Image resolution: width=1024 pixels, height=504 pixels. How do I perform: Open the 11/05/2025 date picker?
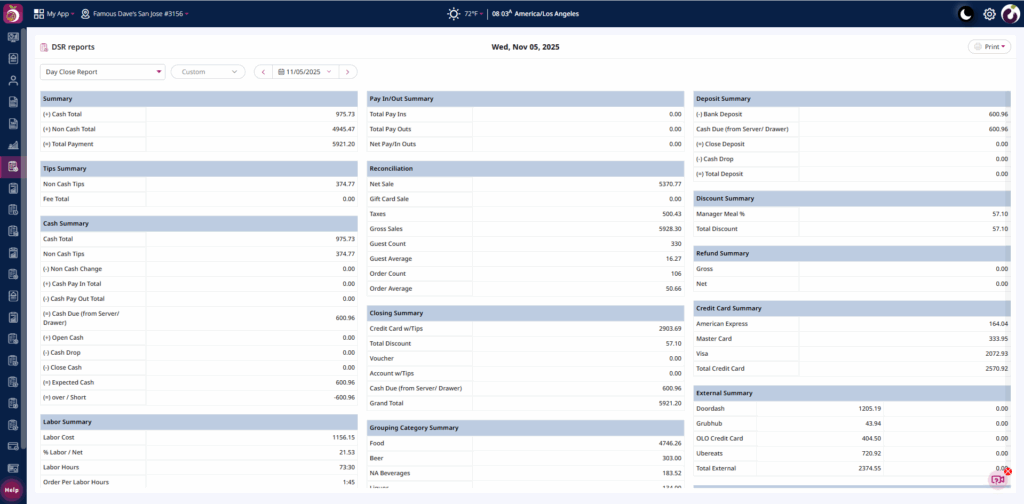point(305,72)
